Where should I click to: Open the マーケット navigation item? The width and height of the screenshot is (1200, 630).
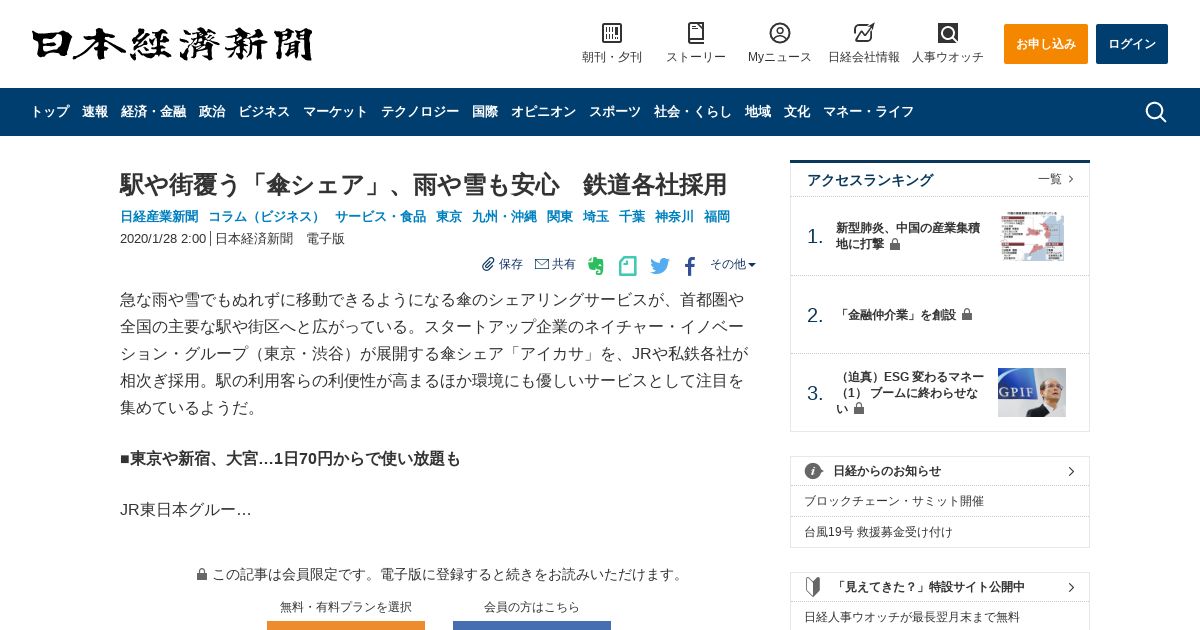tap(335, 112)
